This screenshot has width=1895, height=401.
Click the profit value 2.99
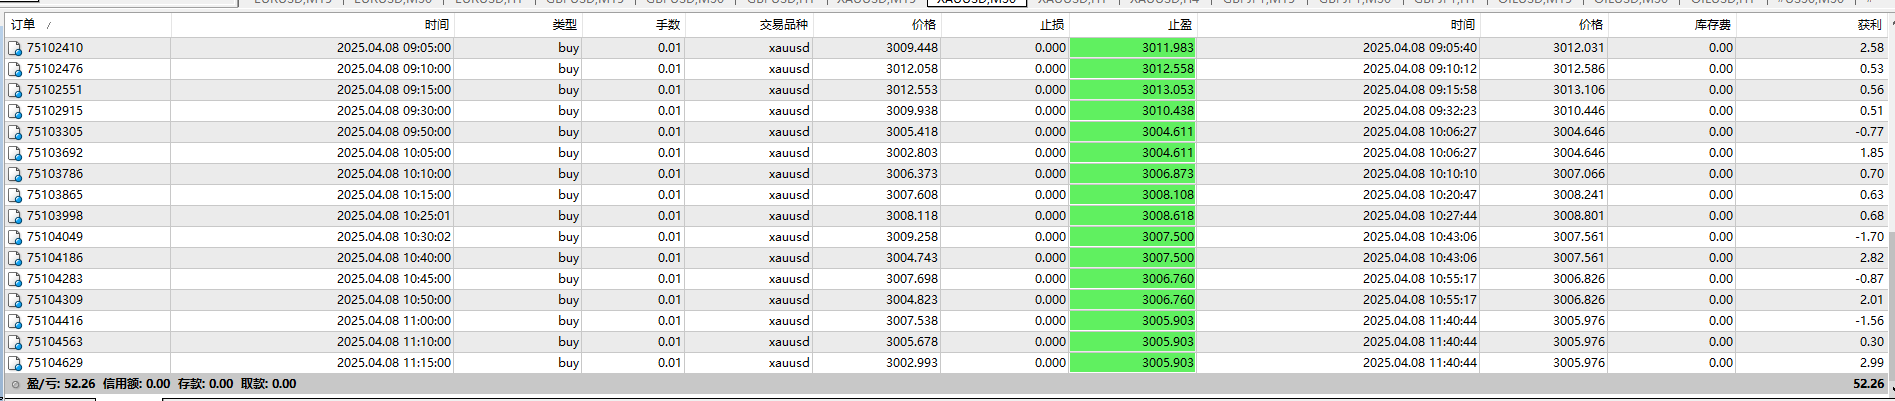1872,363
